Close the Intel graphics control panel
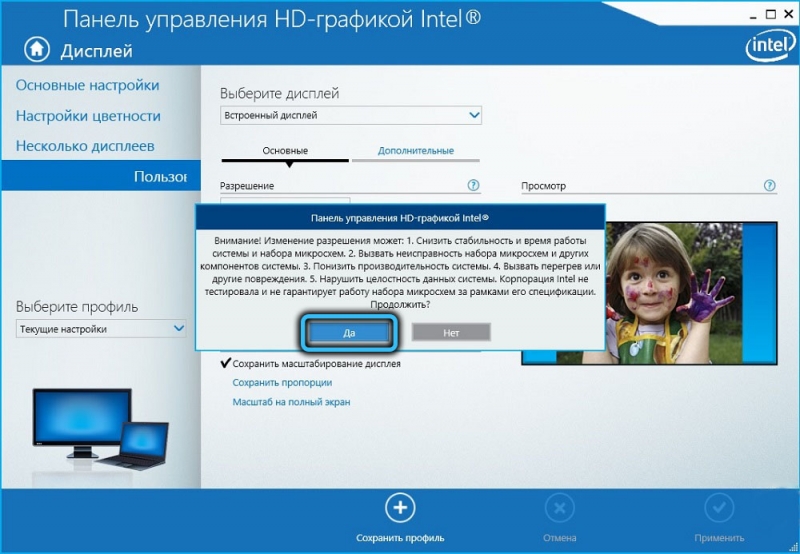The image size is (800, 554). tap(788, 15)
